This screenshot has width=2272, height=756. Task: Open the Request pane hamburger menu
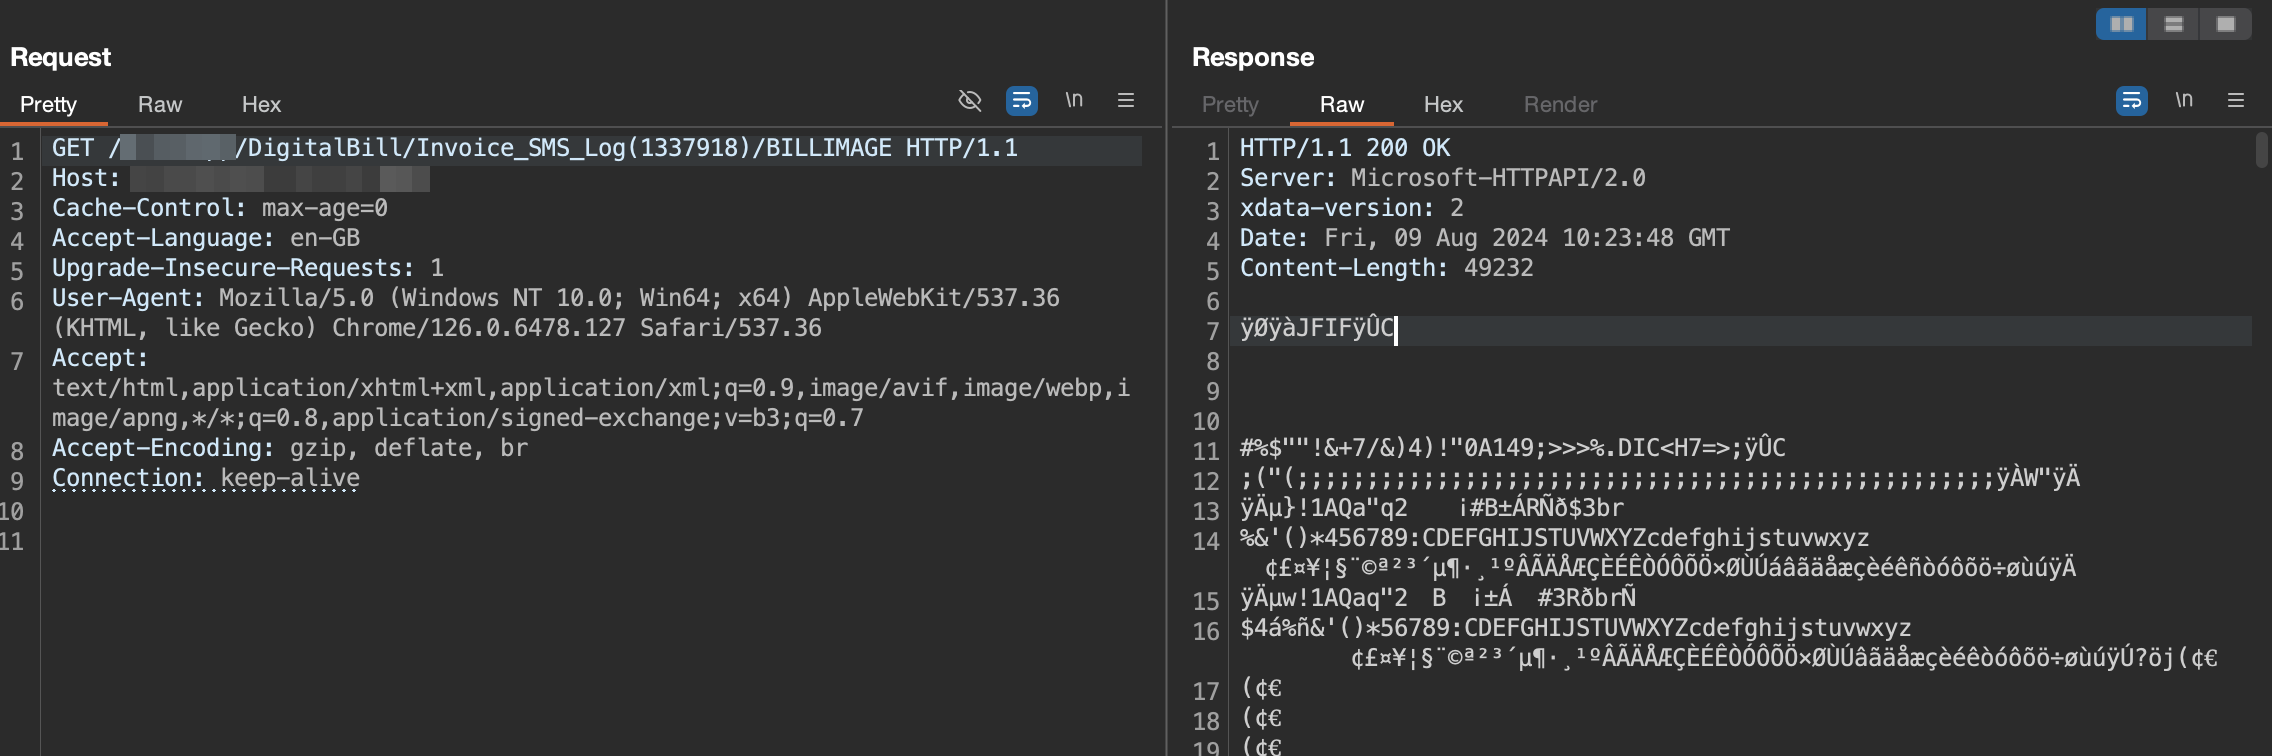coord(1126,100)
